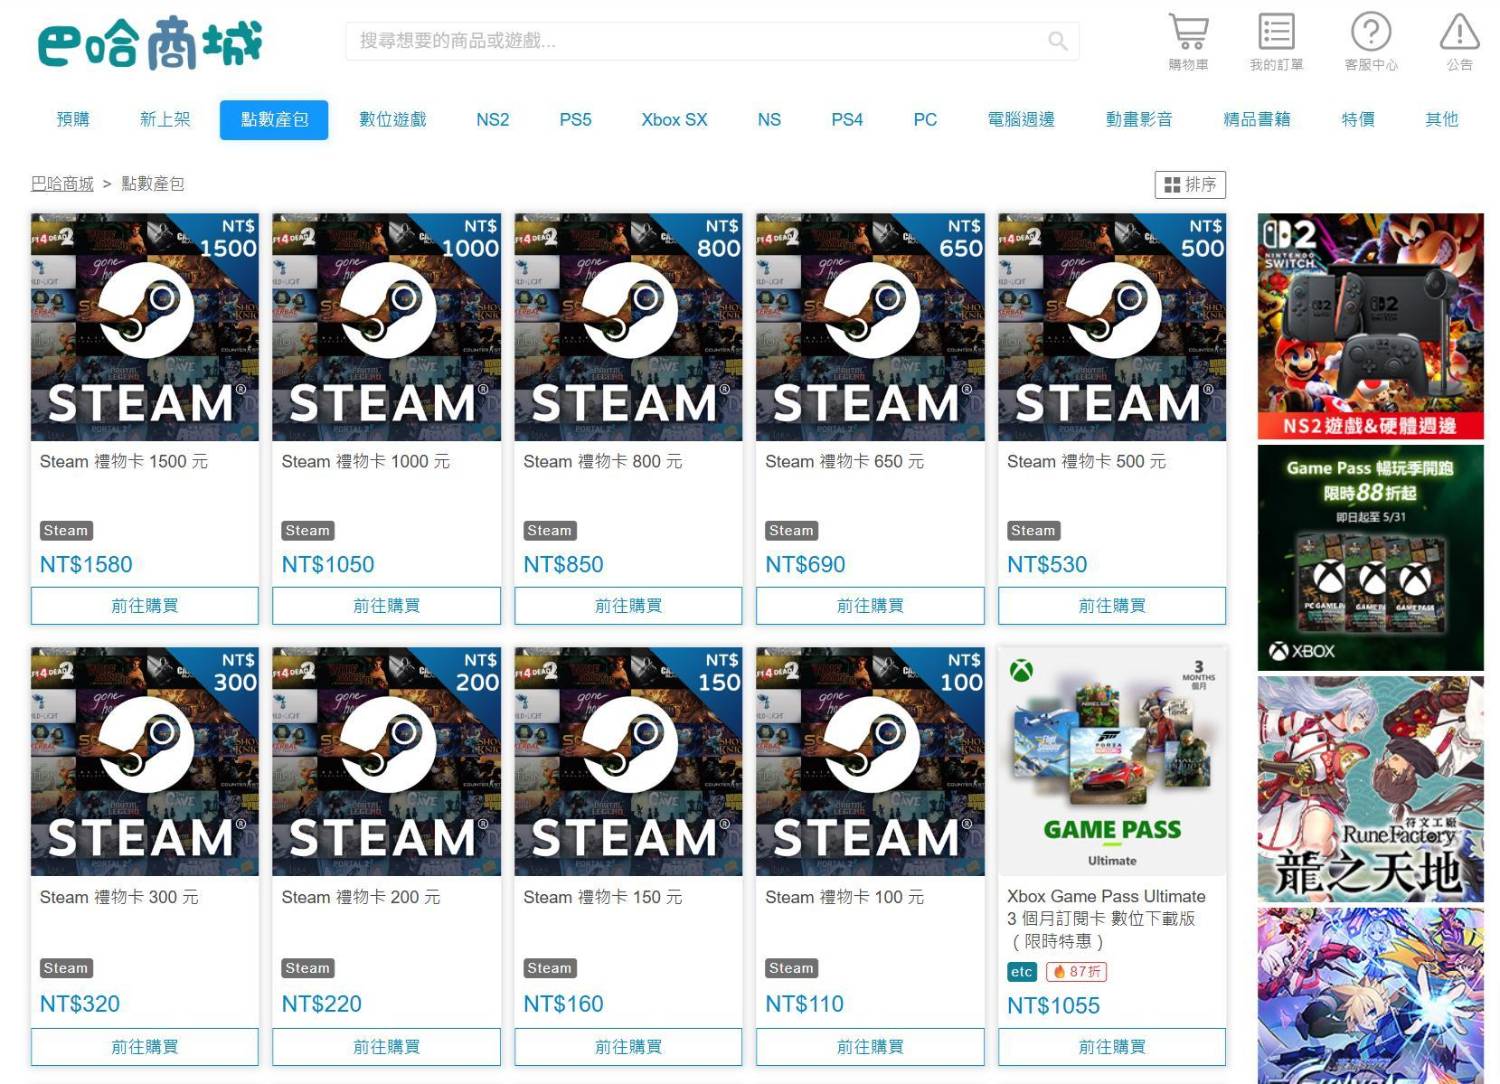Open the shopping cart icon
The width and height of the screenshot is (1500, 1084).
(1188, 42)
